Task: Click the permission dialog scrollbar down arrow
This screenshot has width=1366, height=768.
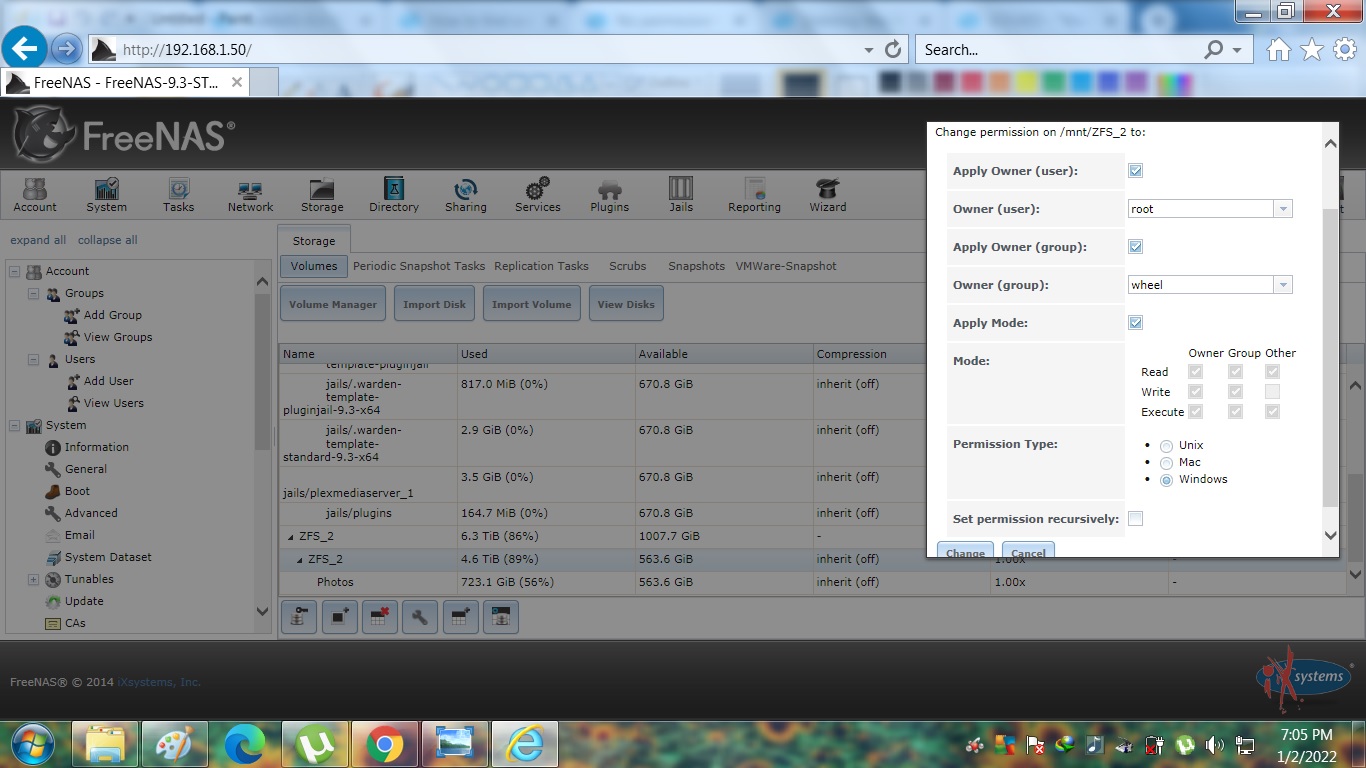Action: pos(1330,536)
